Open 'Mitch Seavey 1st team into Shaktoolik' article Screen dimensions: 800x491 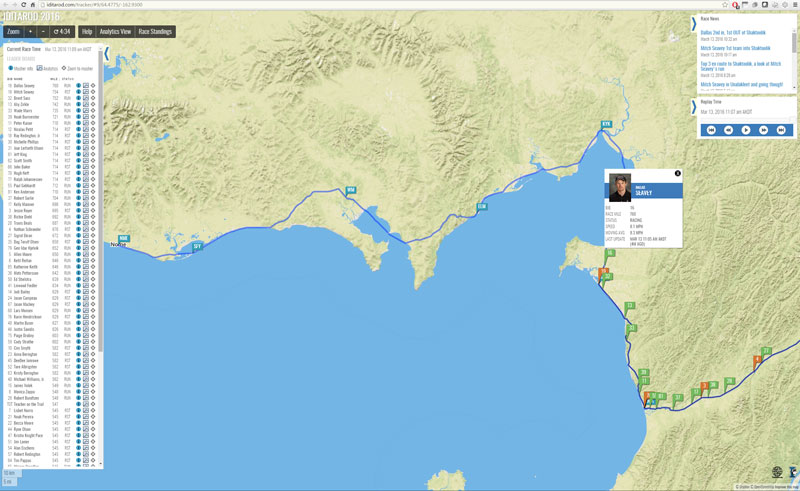(x=734, y=48)
